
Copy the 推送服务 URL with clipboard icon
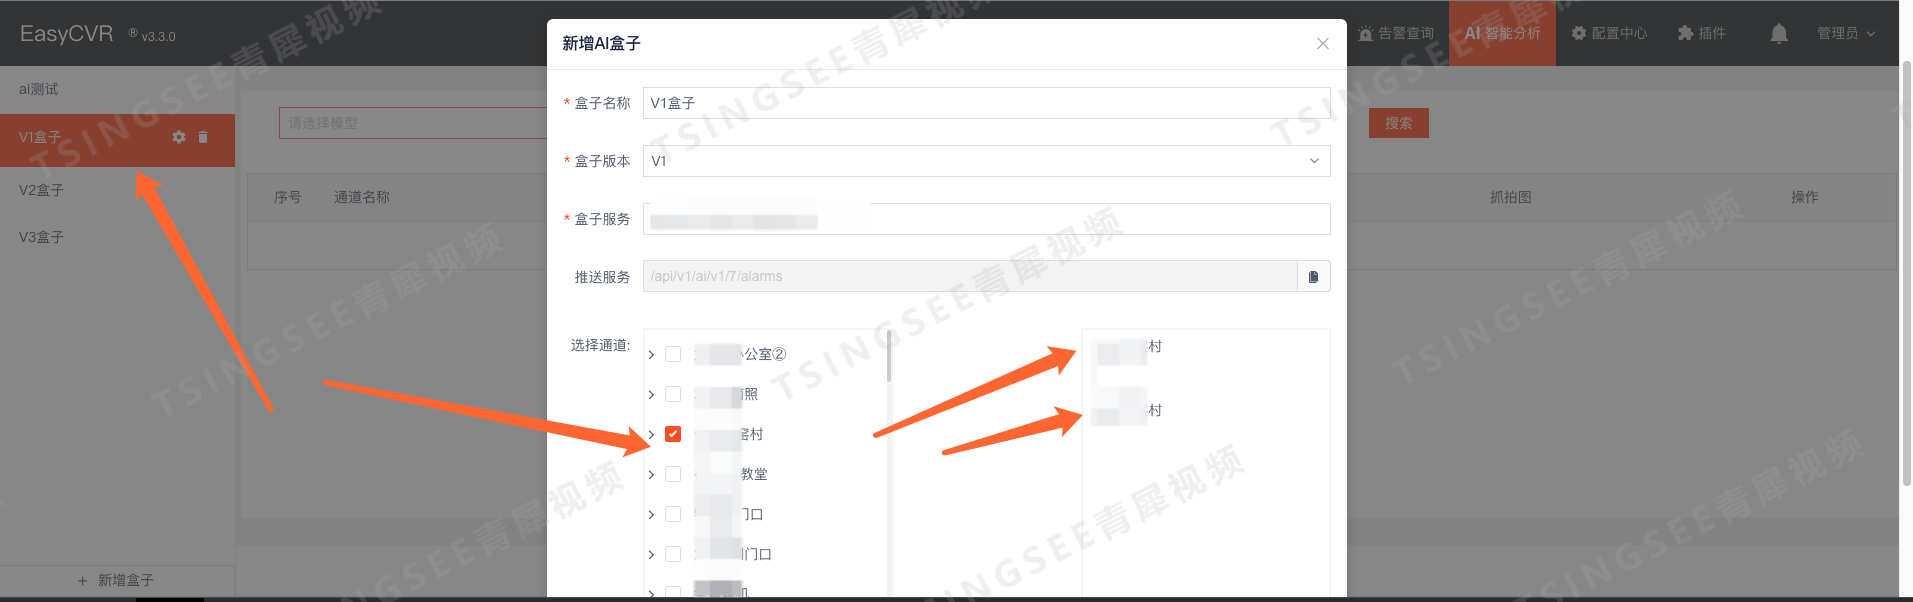(1314, 276)
